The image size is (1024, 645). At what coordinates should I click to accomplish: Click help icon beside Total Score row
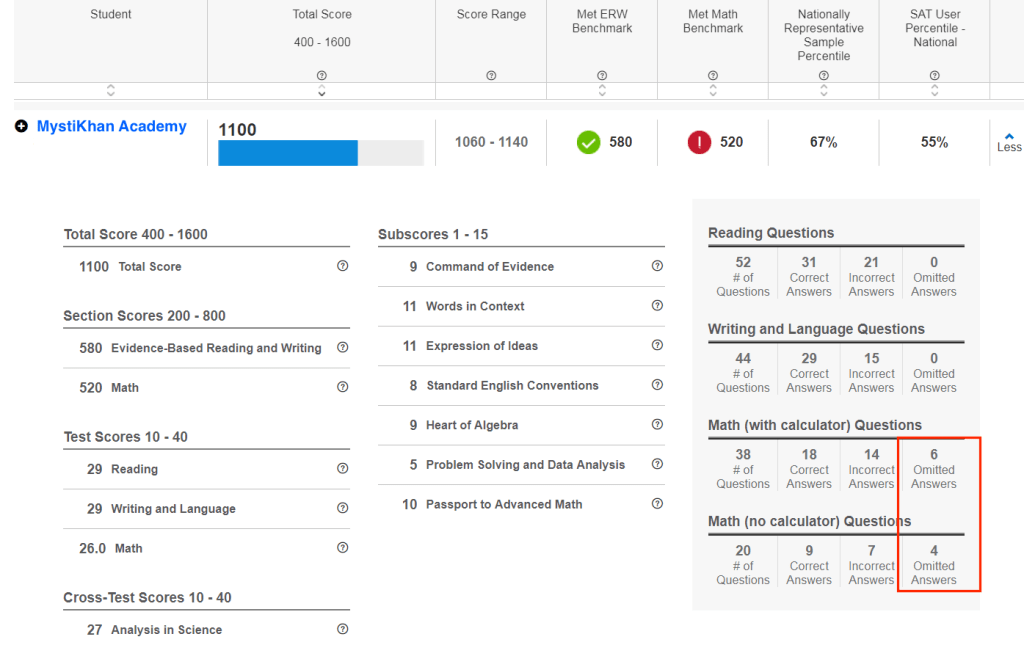pyautogui.click(x=342, y=267)
